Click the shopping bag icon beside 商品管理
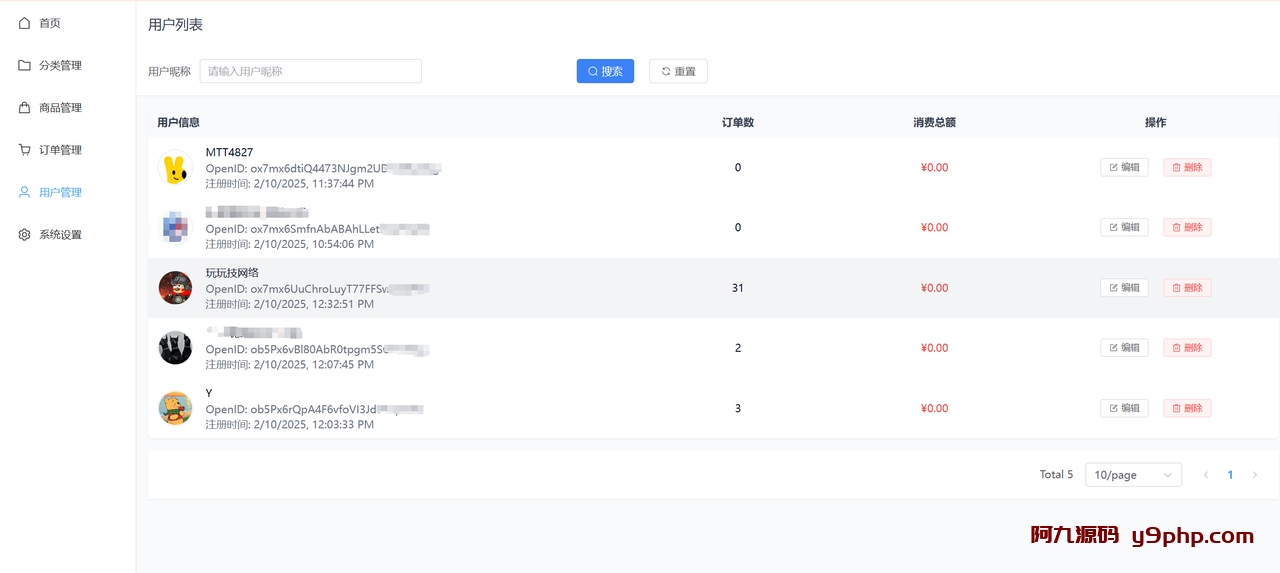1280x573 pixels. click(25, 107)
